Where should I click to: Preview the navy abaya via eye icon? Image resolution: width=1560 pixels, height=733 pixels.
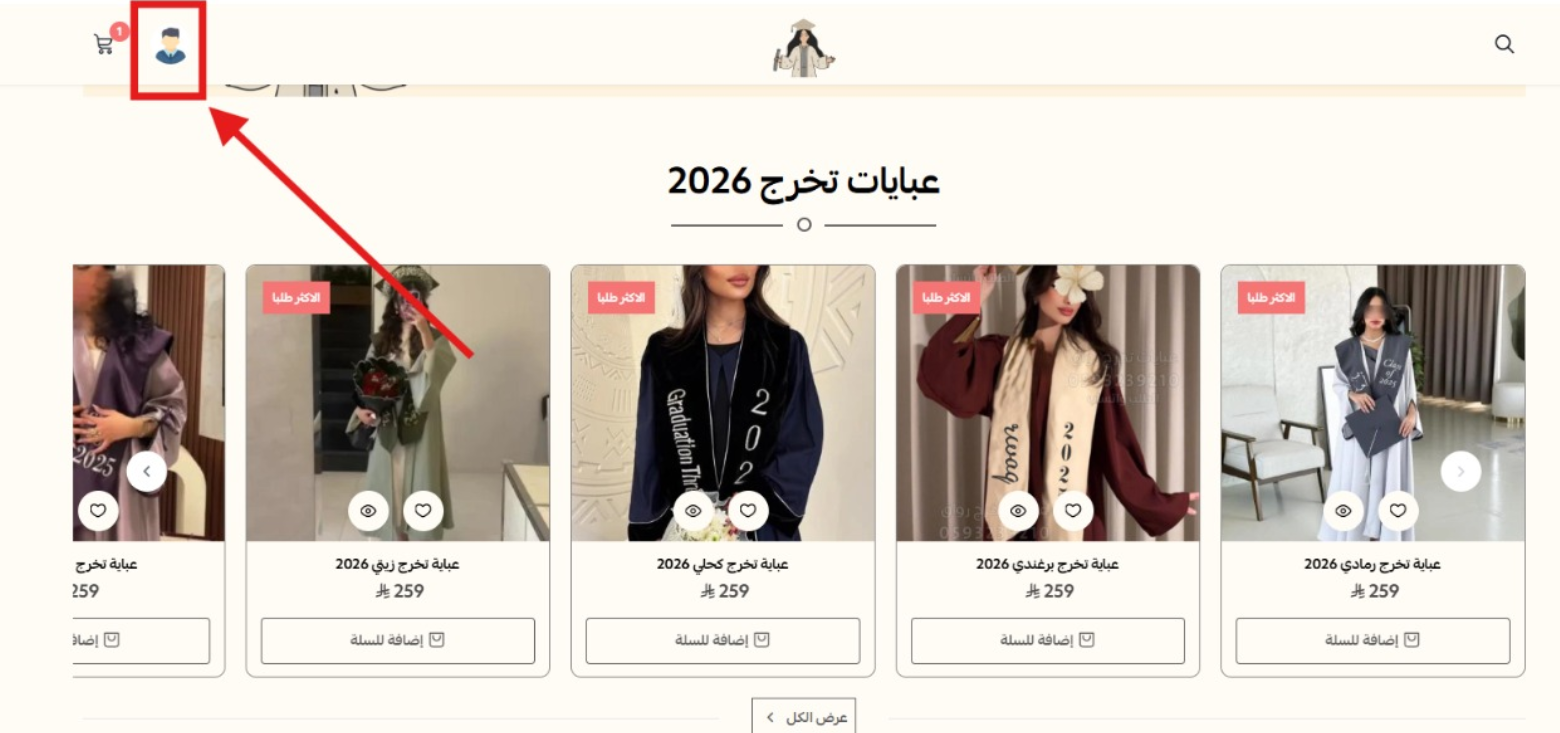[693, 511]
